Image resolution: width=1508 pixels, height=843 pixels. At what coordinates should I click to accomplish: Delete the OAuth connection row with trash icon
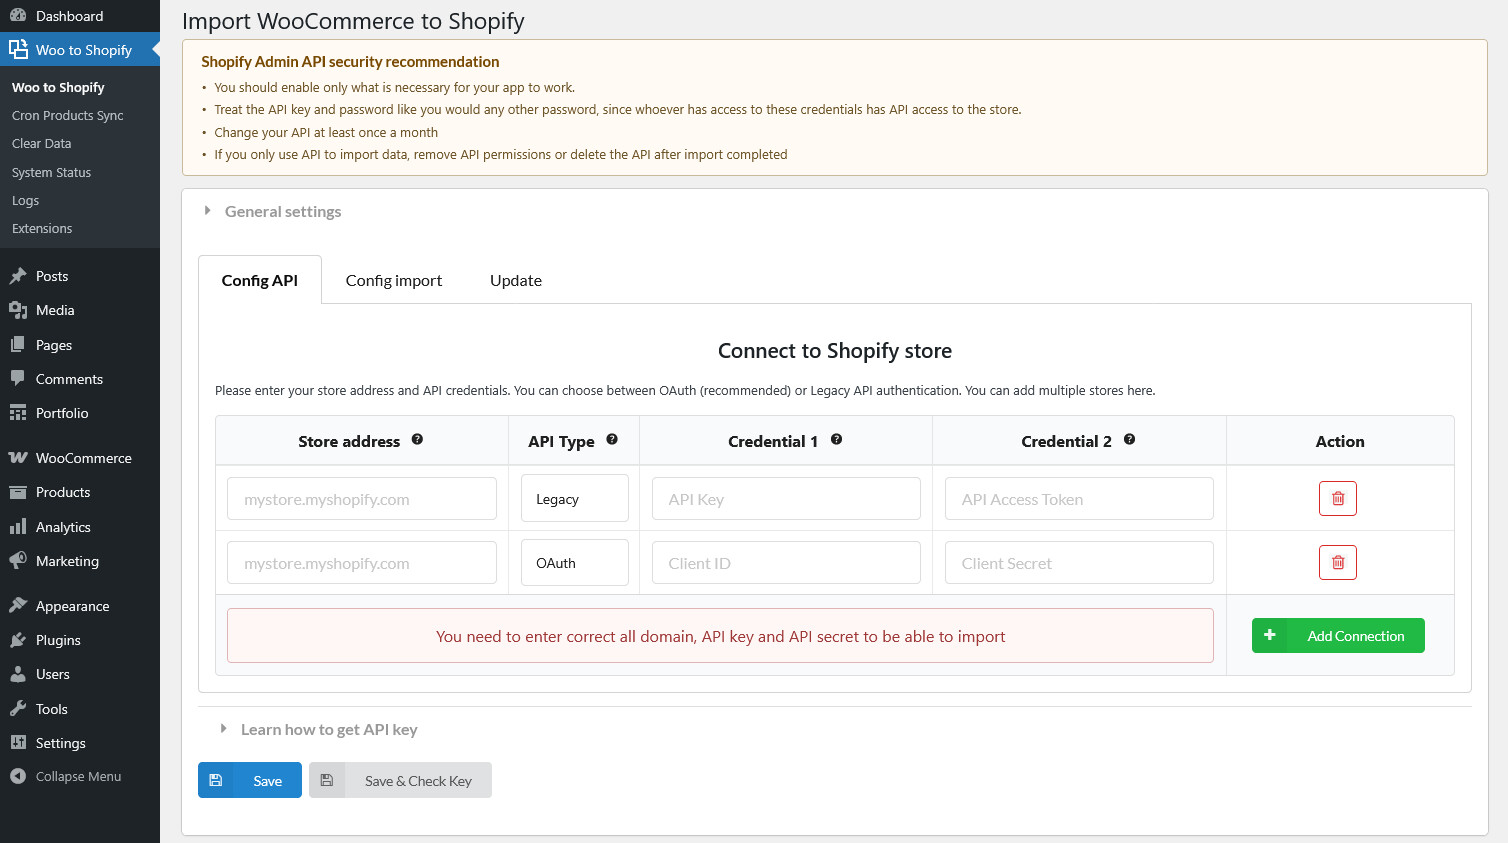(1337, 563)
